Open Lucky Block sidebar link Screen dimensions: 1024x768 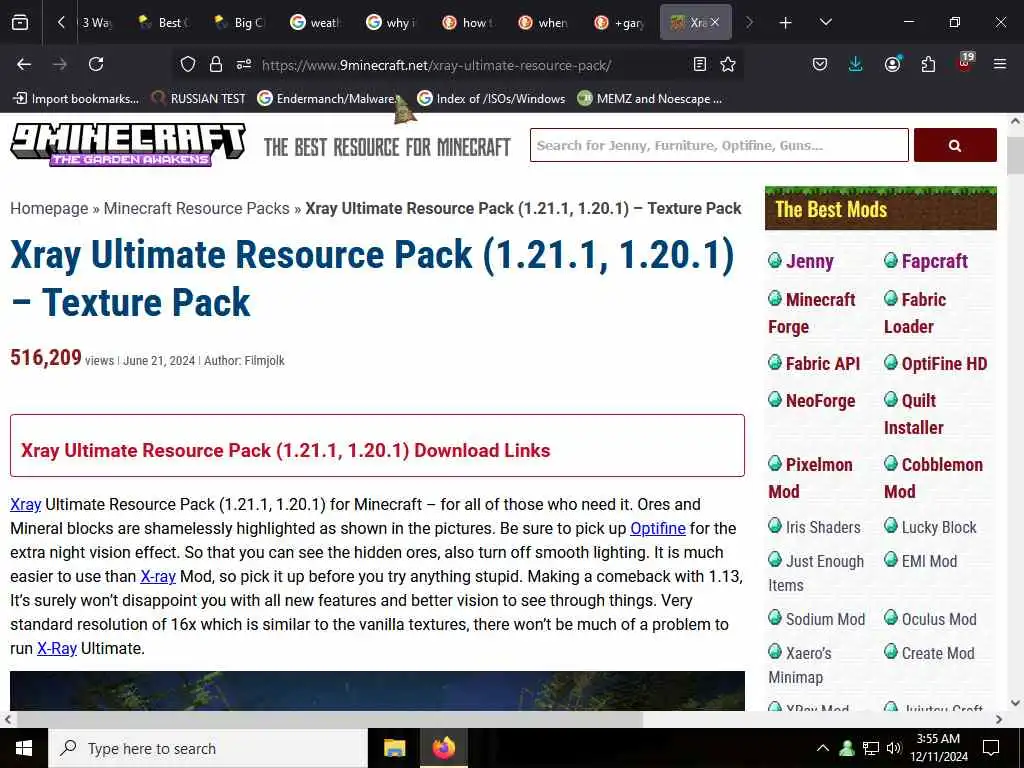938,527
